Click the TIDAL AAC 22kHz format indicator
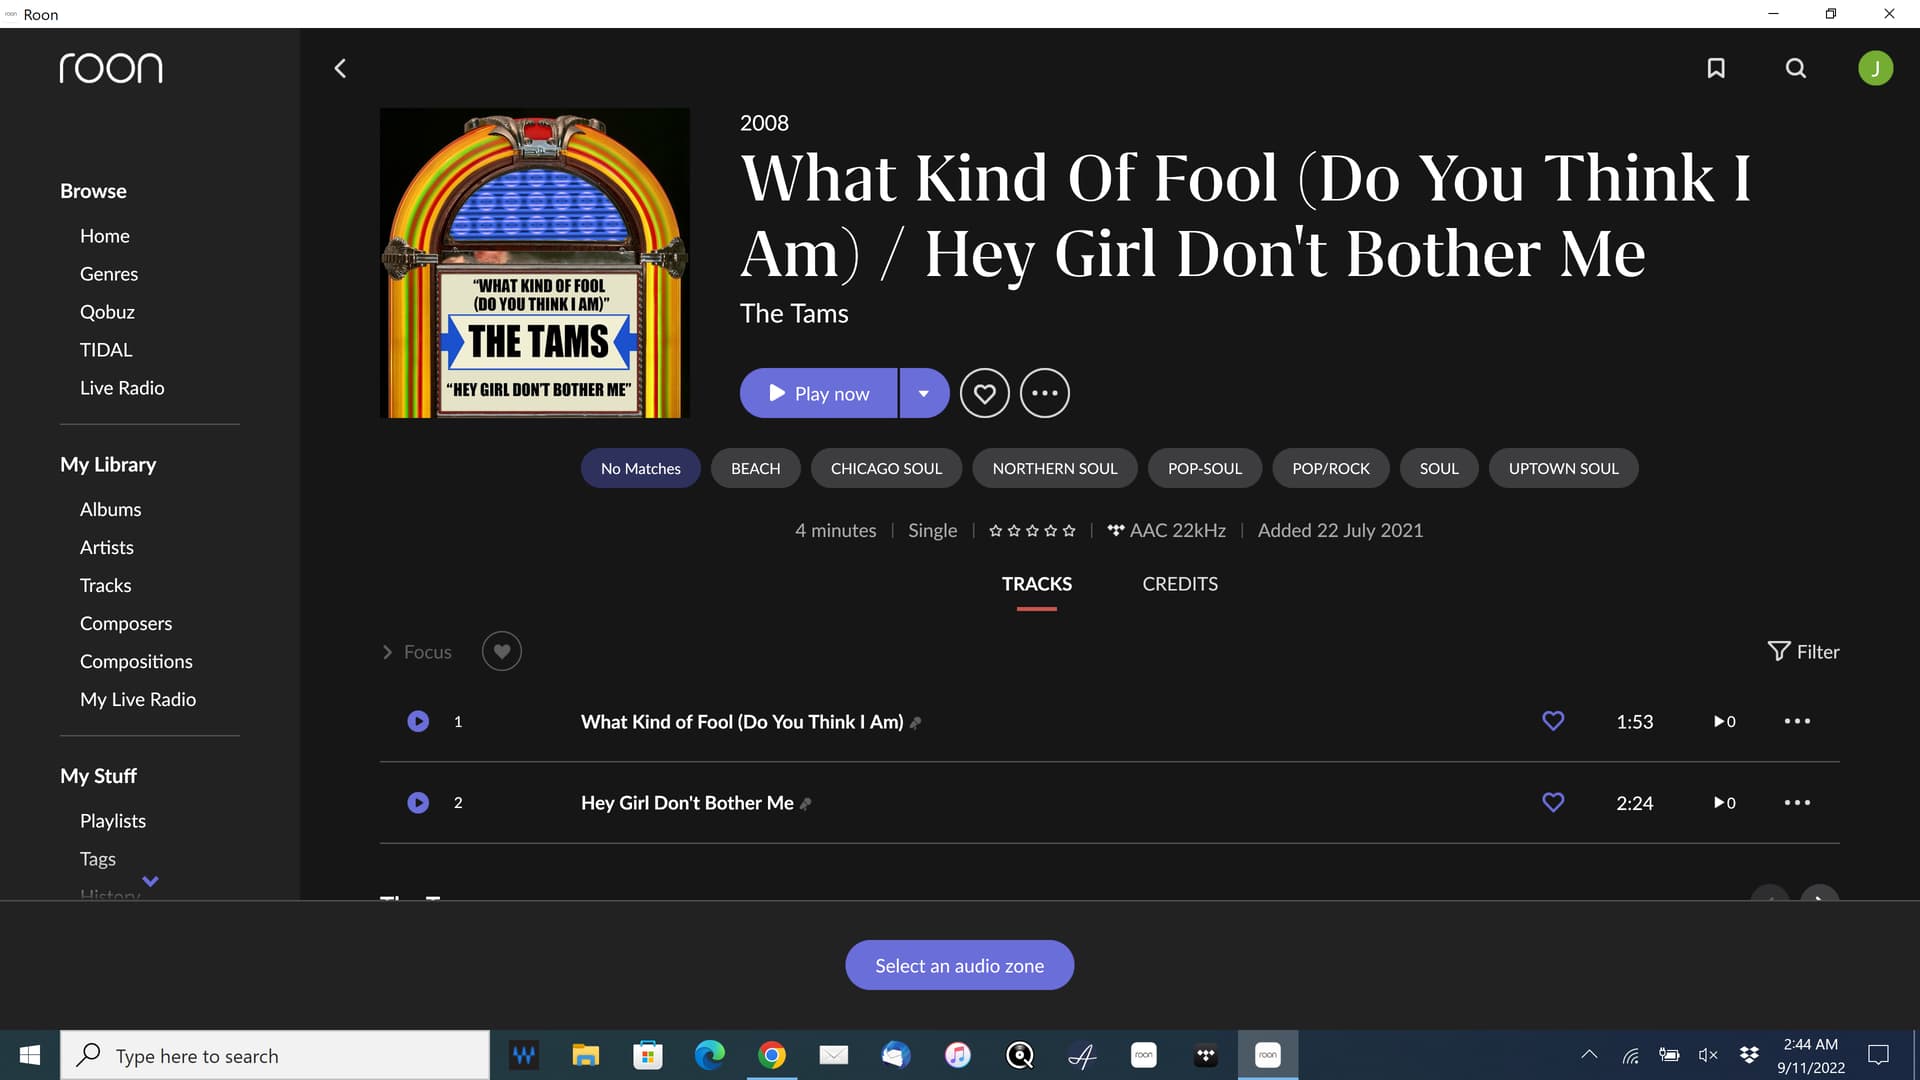 tap(1166, 530)
